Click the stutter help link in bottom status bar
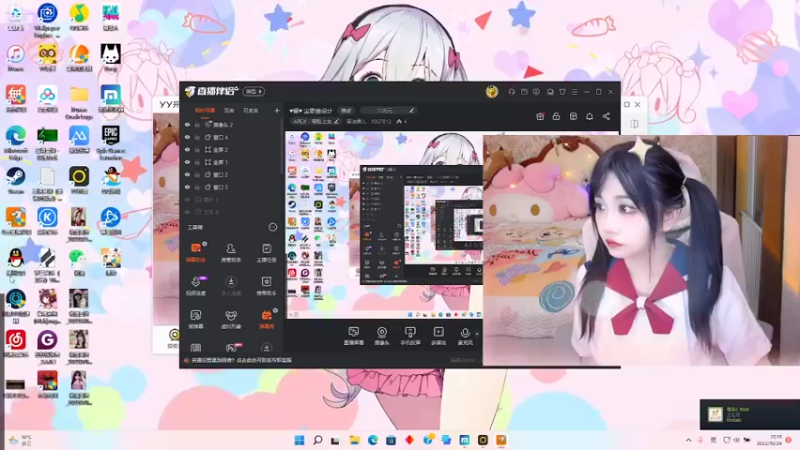 point(241,360)
